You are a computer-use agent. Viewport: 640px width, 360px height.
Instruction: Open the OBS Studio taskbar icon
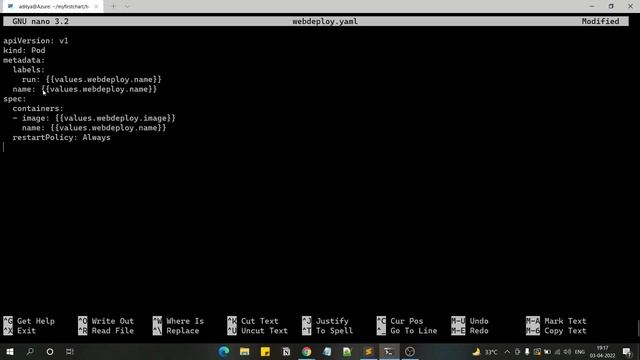coord(410,351)
